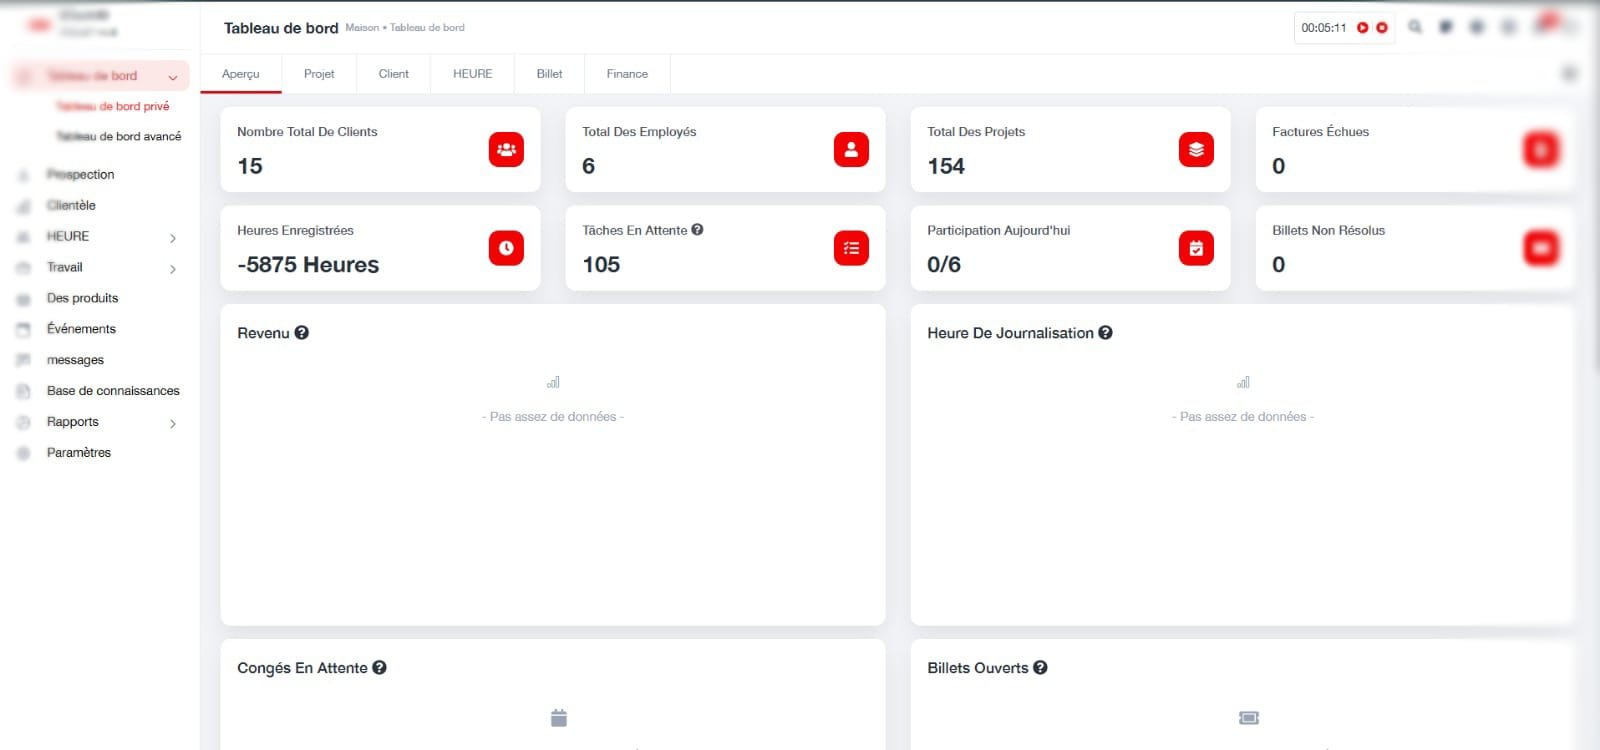
Task: Go to Base de connaissances
Action: 113,391
